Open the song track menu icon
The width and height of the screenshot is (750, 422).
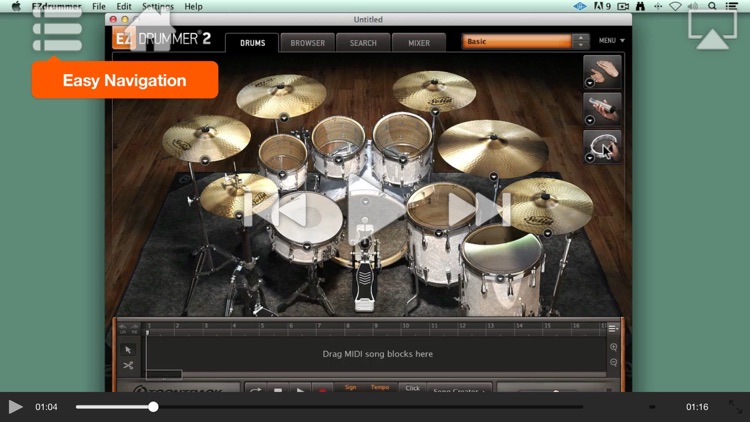(613, 329)
